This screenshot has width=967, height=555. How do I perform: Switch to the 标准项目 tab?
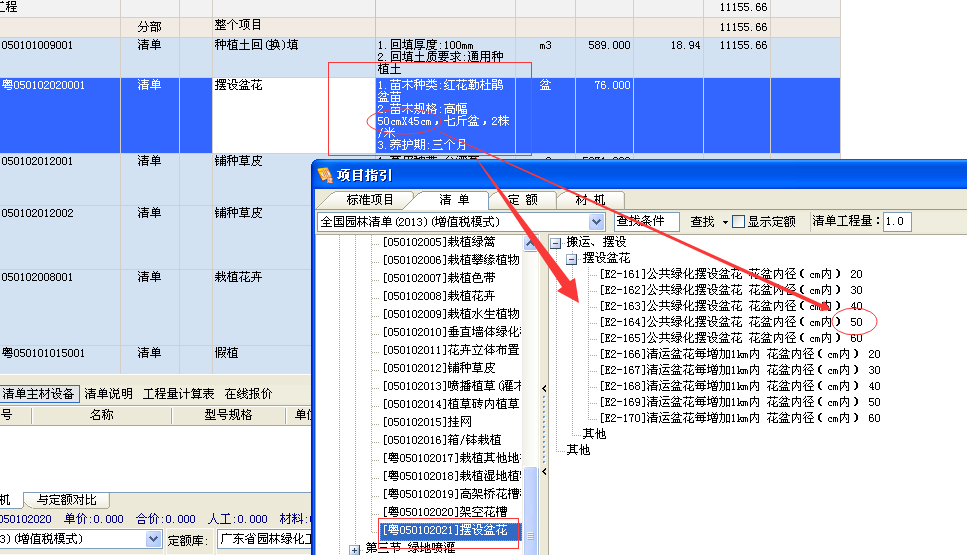(x=369, y=200)
